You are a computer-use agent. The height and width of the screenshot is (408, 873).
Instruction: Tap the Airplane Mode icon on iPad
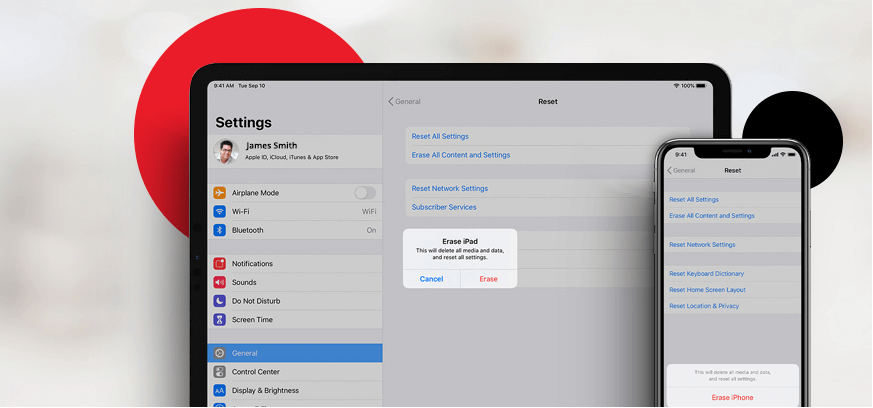219,193
